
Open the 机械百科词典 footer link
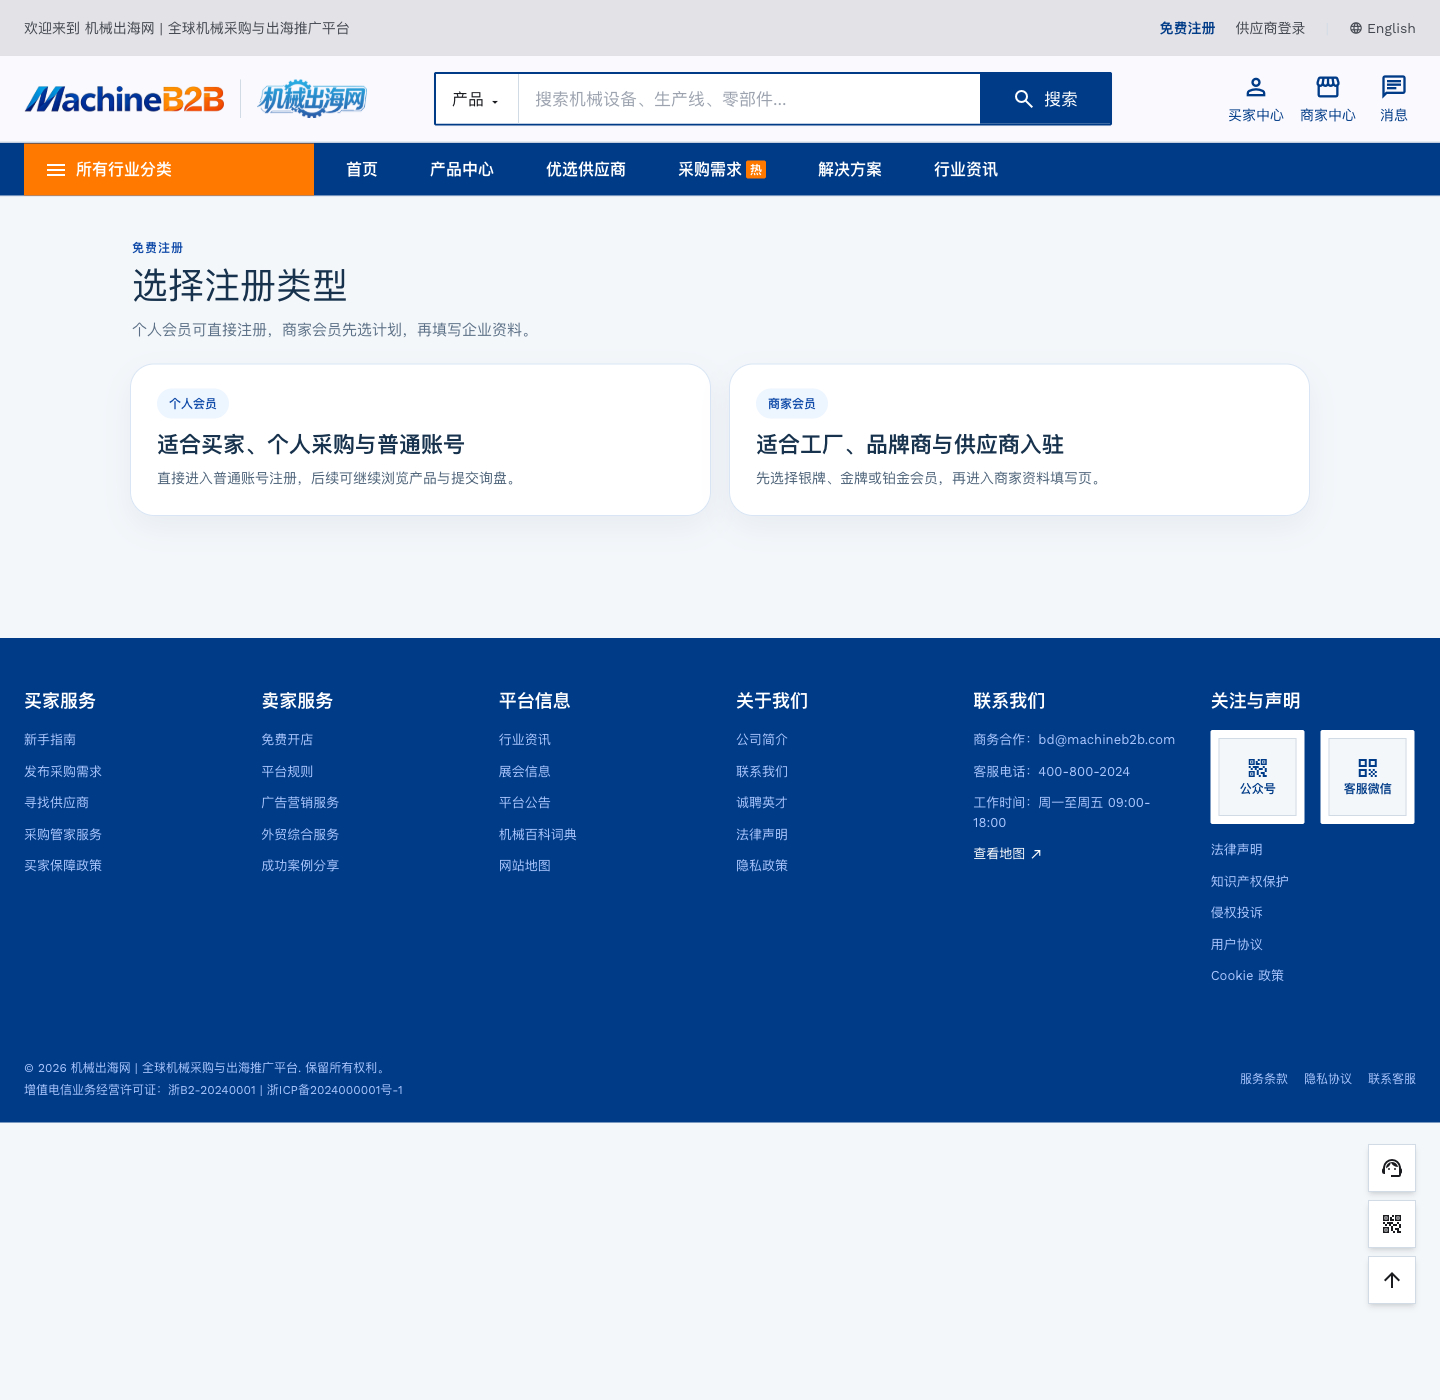(538, 835)
